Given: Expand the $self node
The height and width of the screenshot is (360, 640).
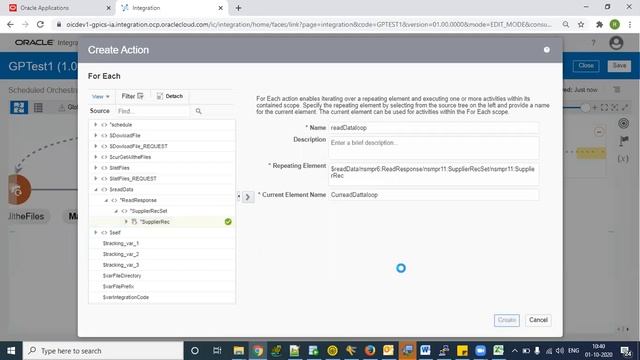Looking at the screenshot, I should click(96, 233).
